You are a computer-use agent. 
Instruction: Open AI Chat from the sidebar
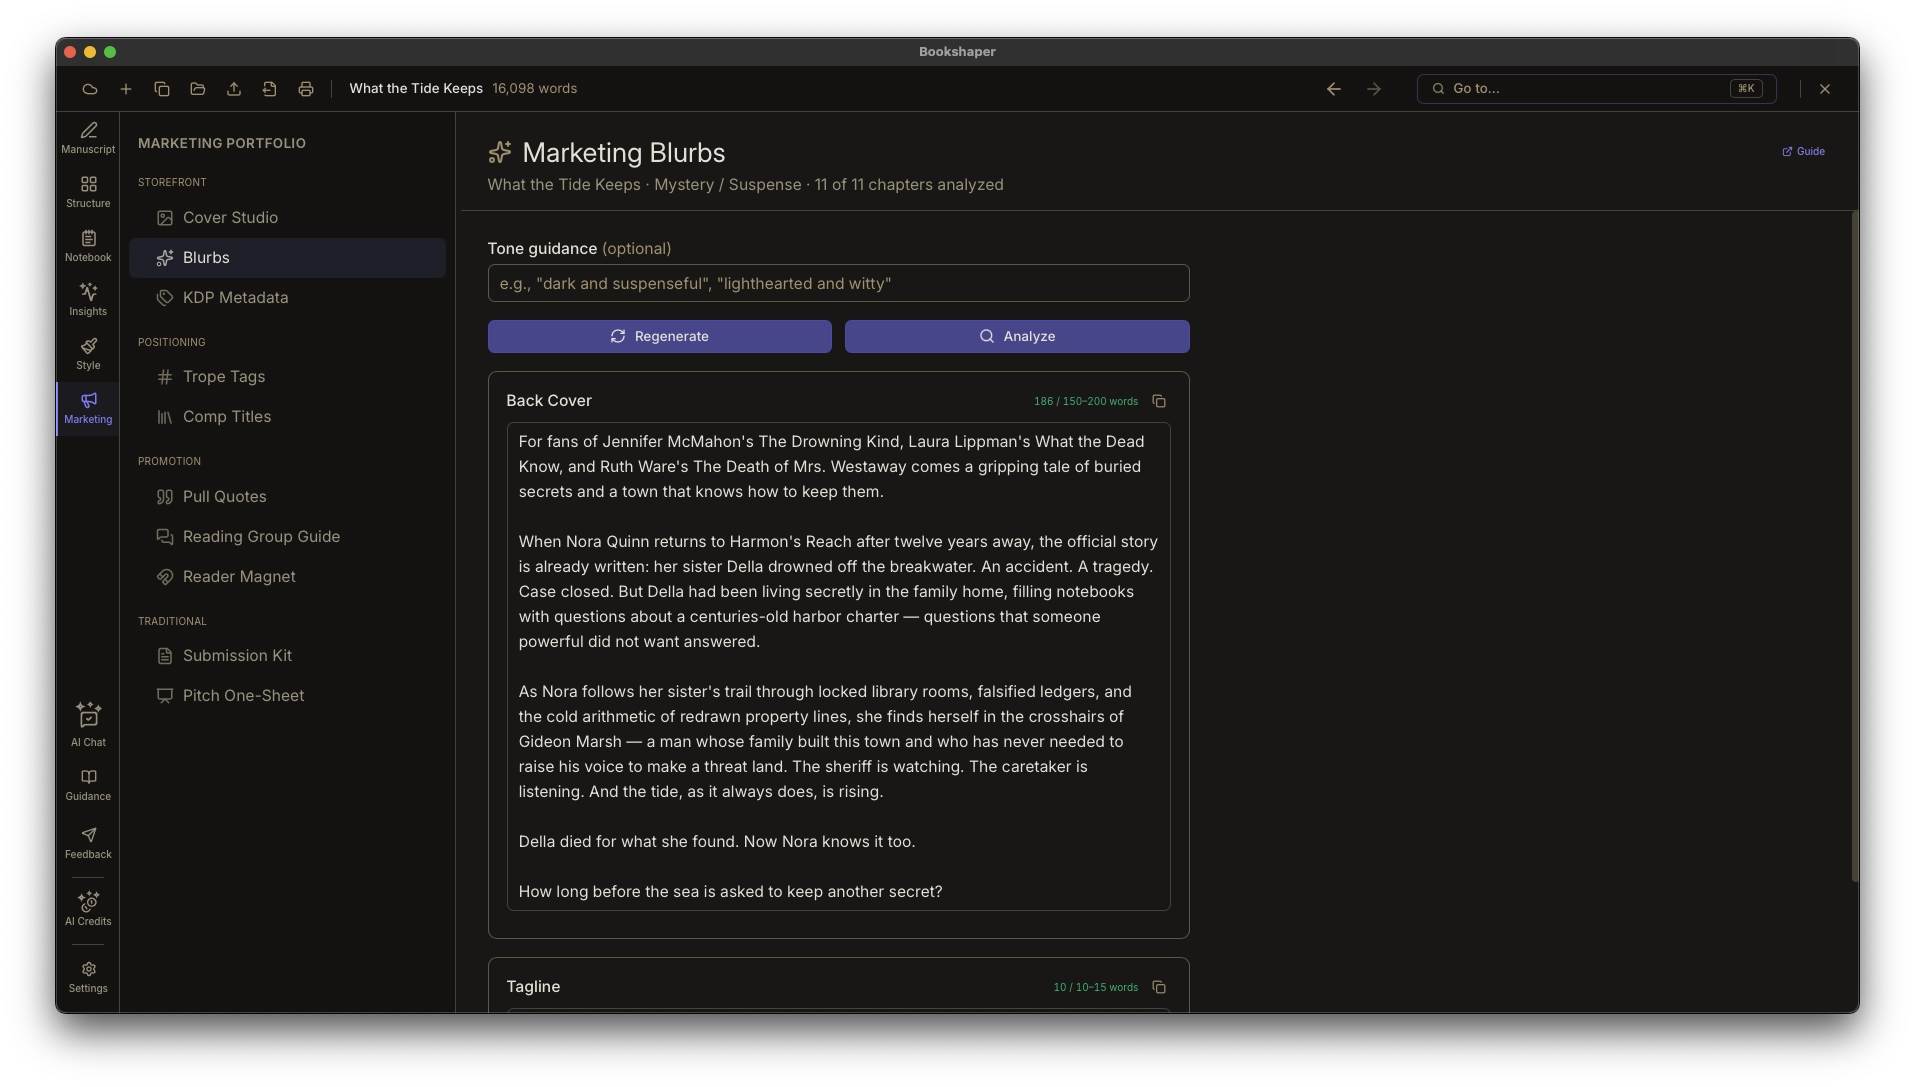pos(88,725)
